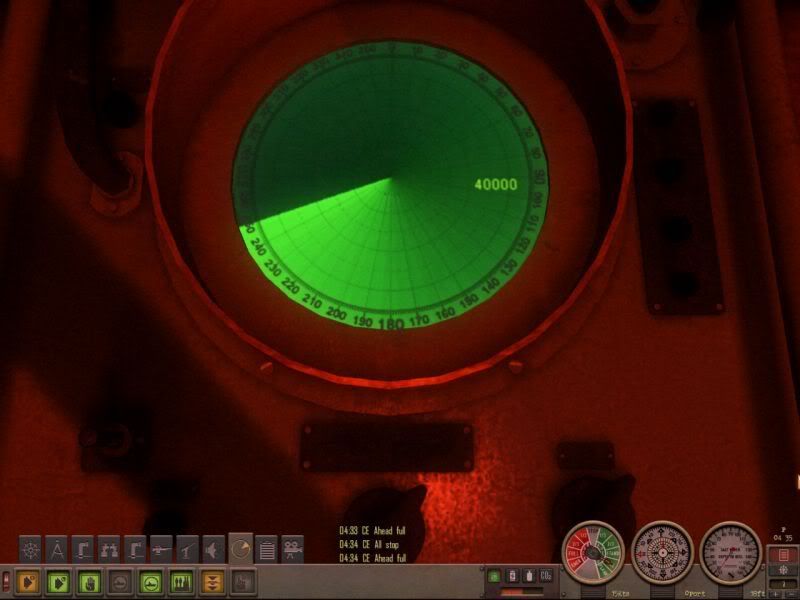
Task: Open the red message log notepad button
Action: [784, 555]
